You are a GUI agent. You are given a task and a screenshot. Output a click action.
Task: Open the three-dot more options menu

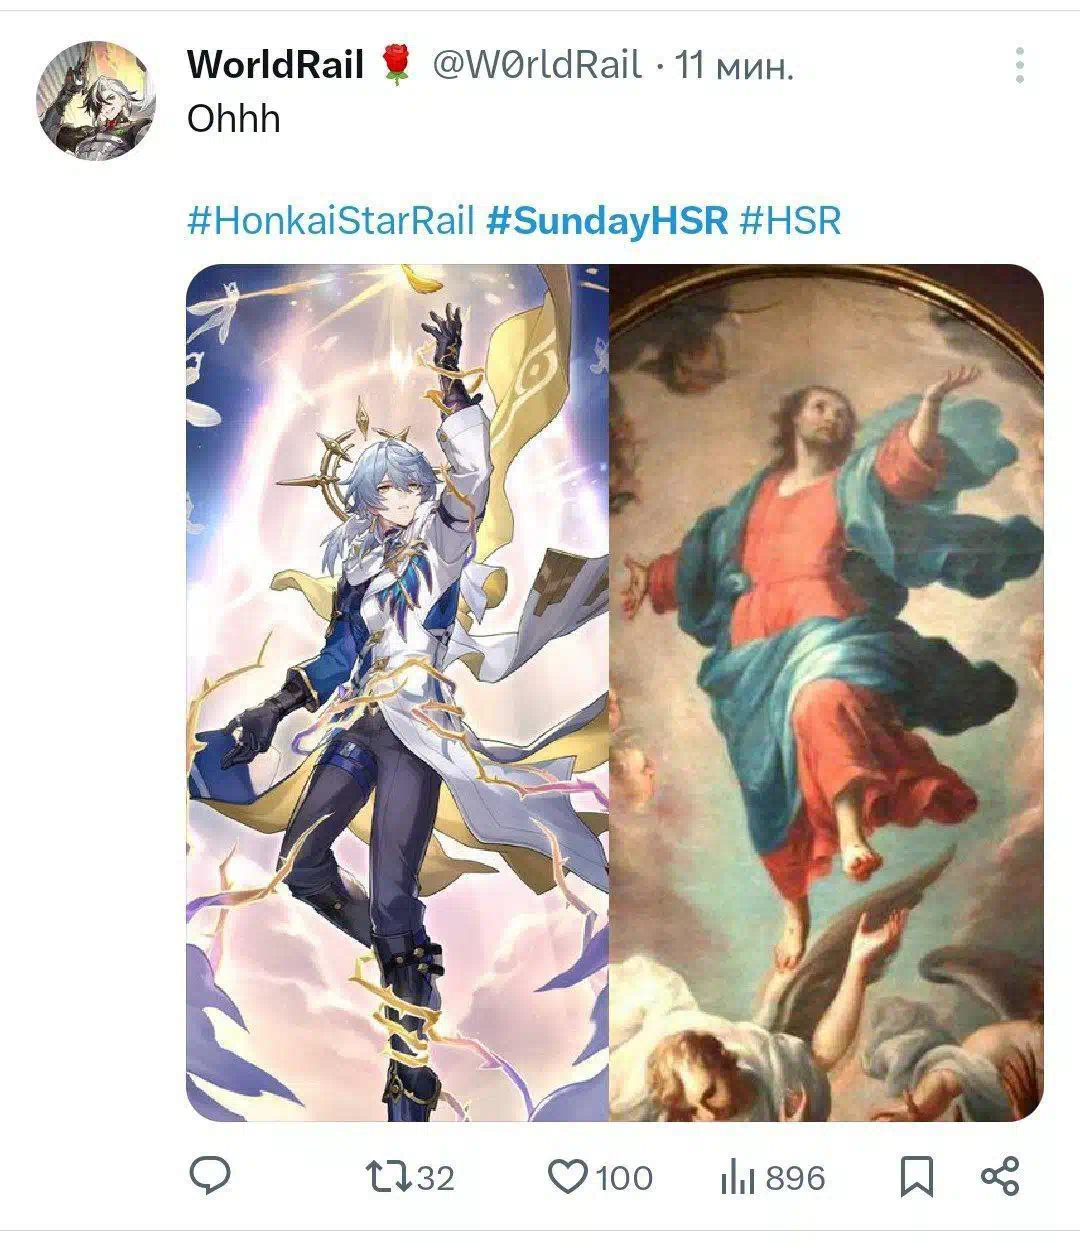click(x=1019, y=65)
